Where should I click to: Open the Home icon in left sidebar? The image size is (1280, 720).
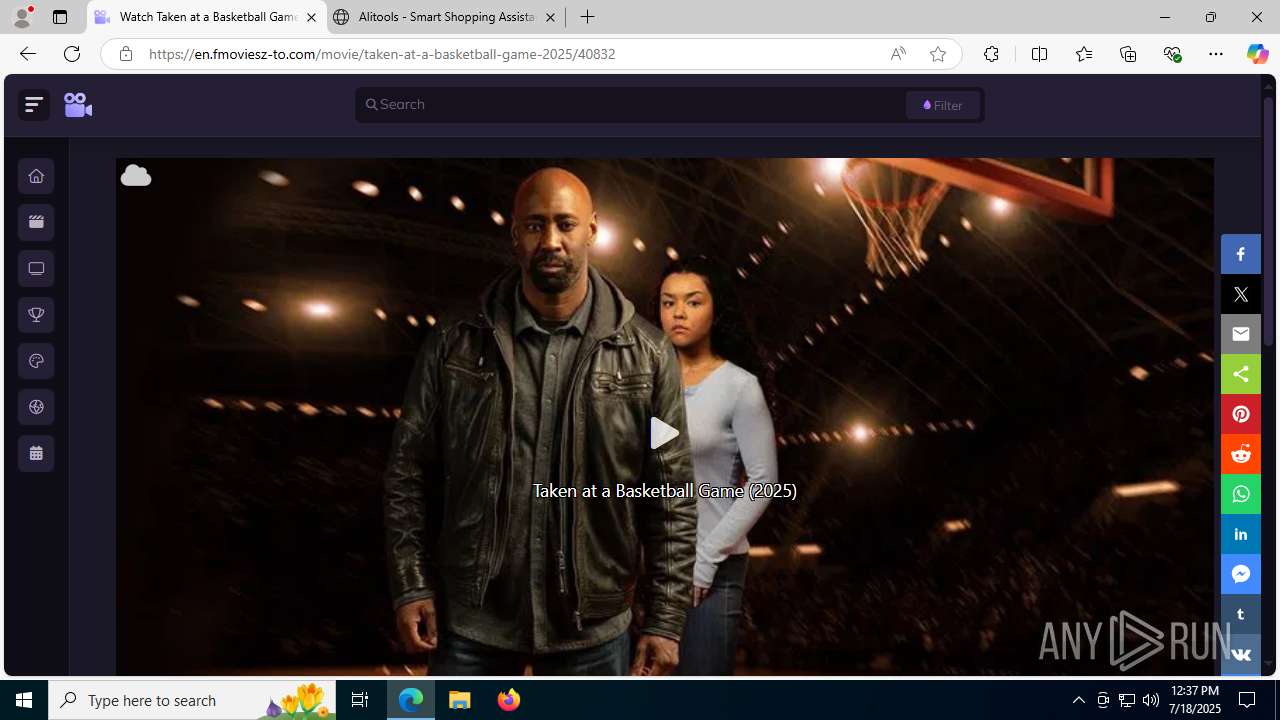(x=36, y=176)
